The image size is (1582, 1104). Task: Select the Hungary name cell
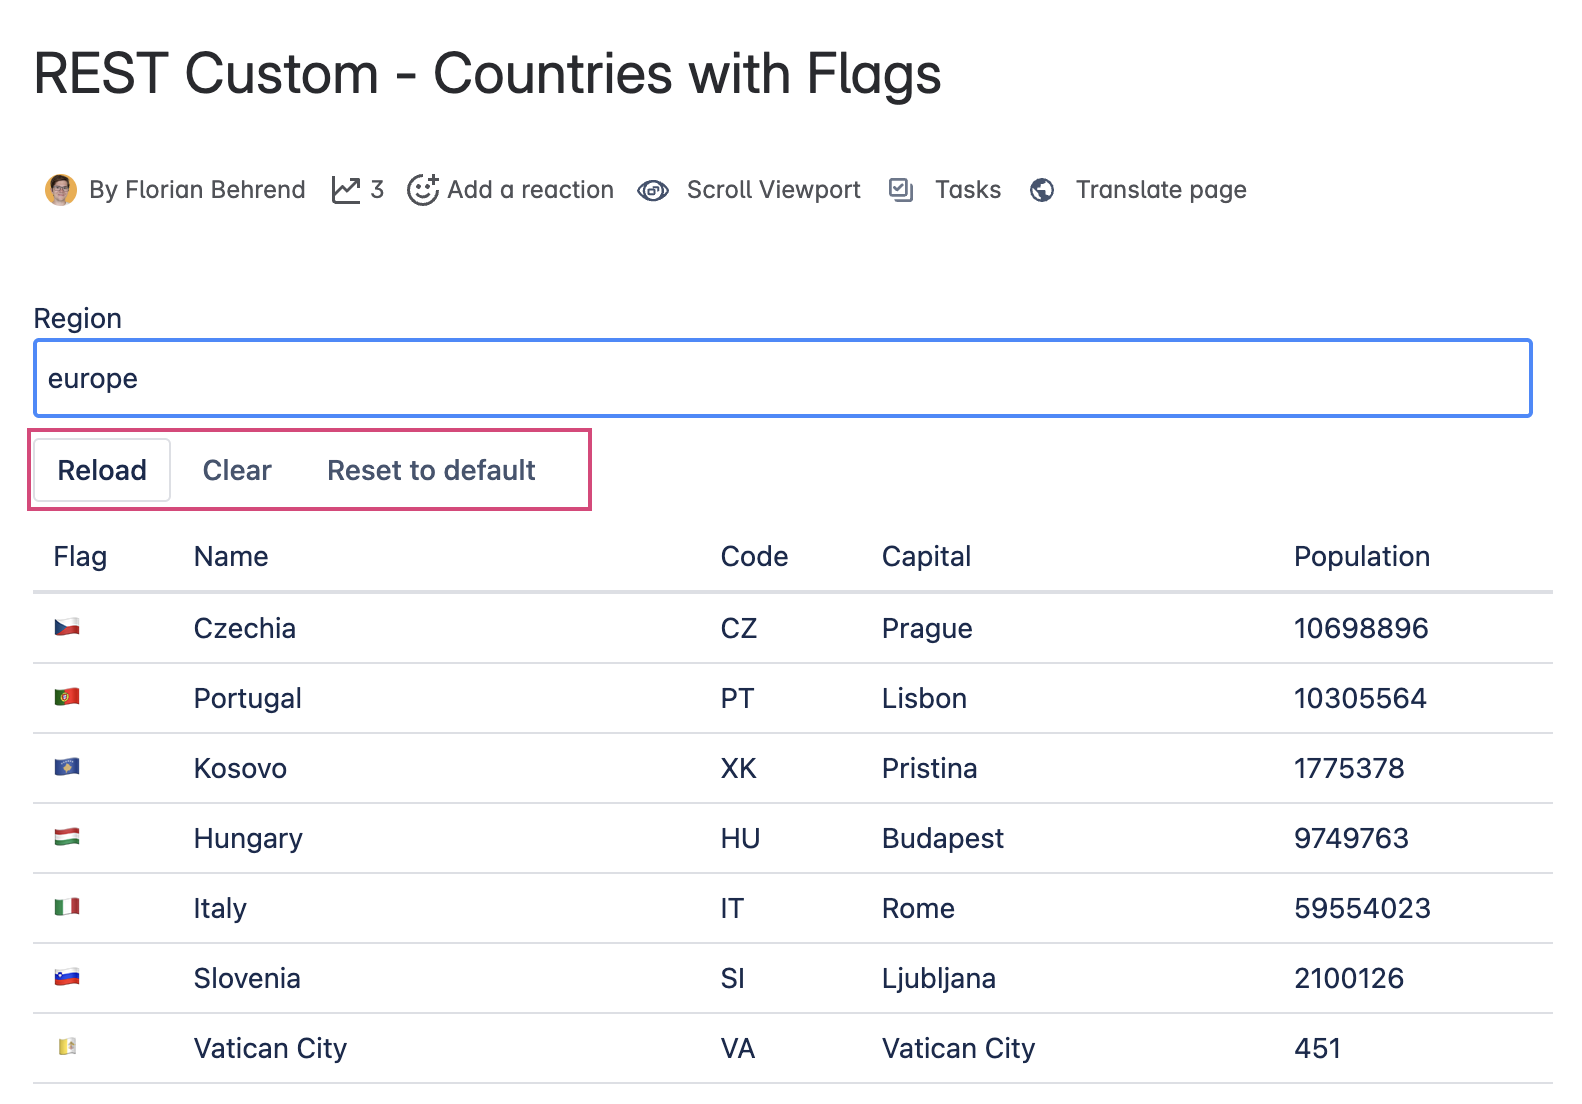click(x=248, y=838)
